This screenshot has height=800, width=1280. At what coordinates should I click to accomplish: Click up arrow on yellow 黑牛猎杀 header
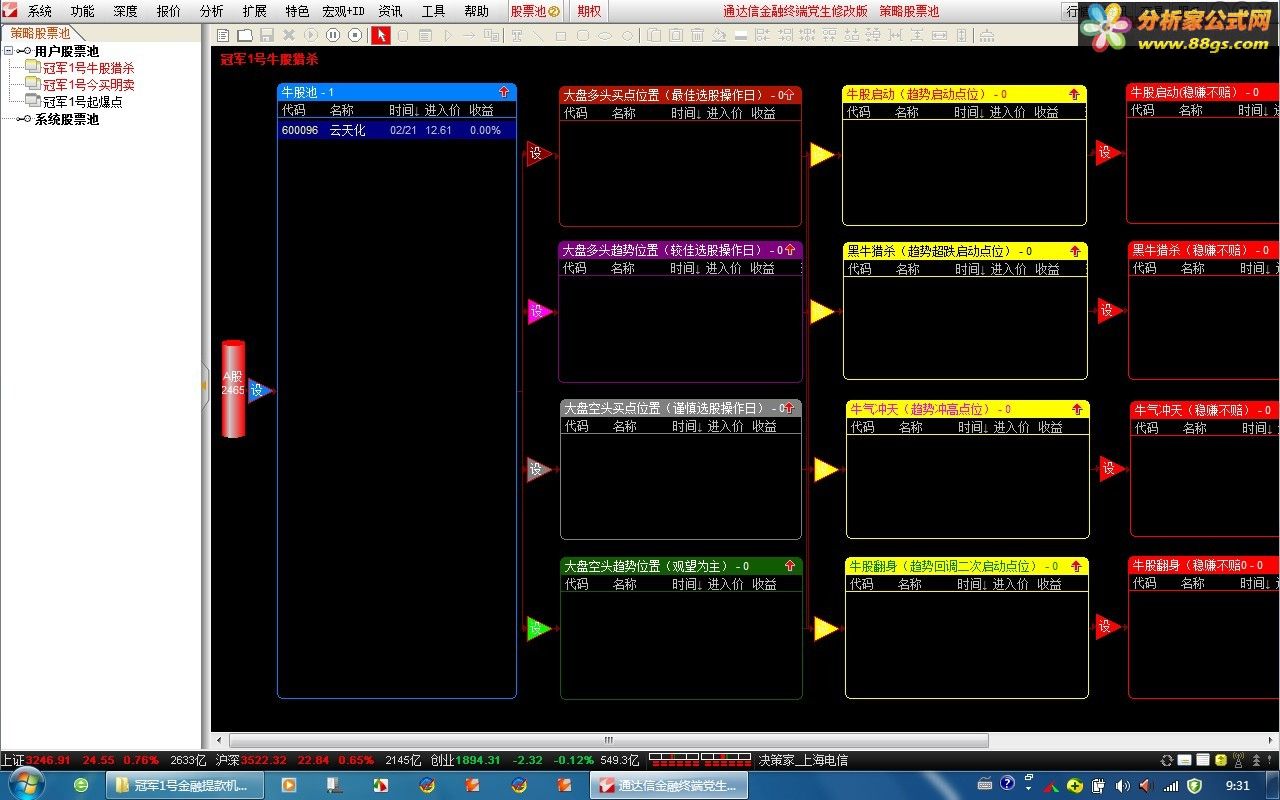pyautogui.click(x=1076, y=251)
